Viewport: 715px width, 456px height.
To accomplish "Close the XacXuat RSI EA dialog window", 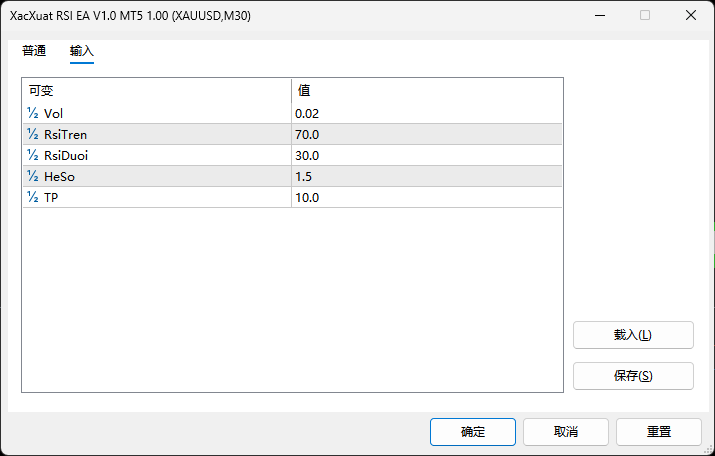I will click(690, 15).
